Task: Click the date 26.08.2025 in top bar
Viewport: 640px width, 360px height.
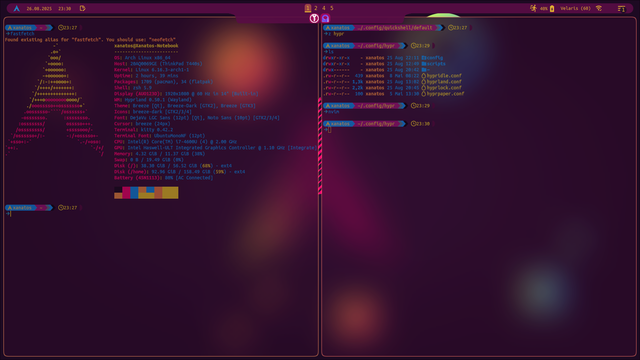Action: coord(39,9)
